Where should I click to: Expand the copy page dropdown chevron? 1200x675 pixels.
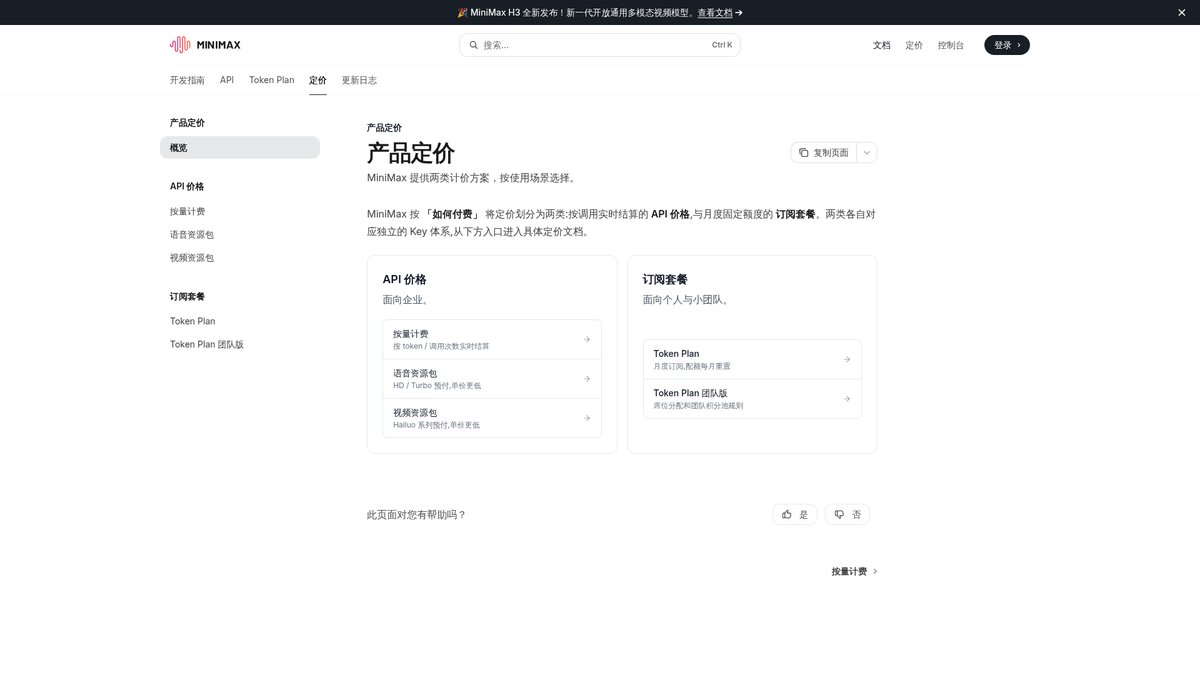pyautogui.click(x=867, y=153)
